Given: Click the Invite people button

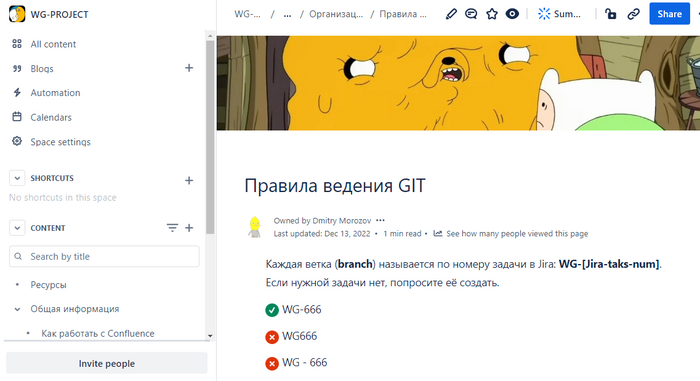Looking at the screenshot, I should click(x=107, y=364).
